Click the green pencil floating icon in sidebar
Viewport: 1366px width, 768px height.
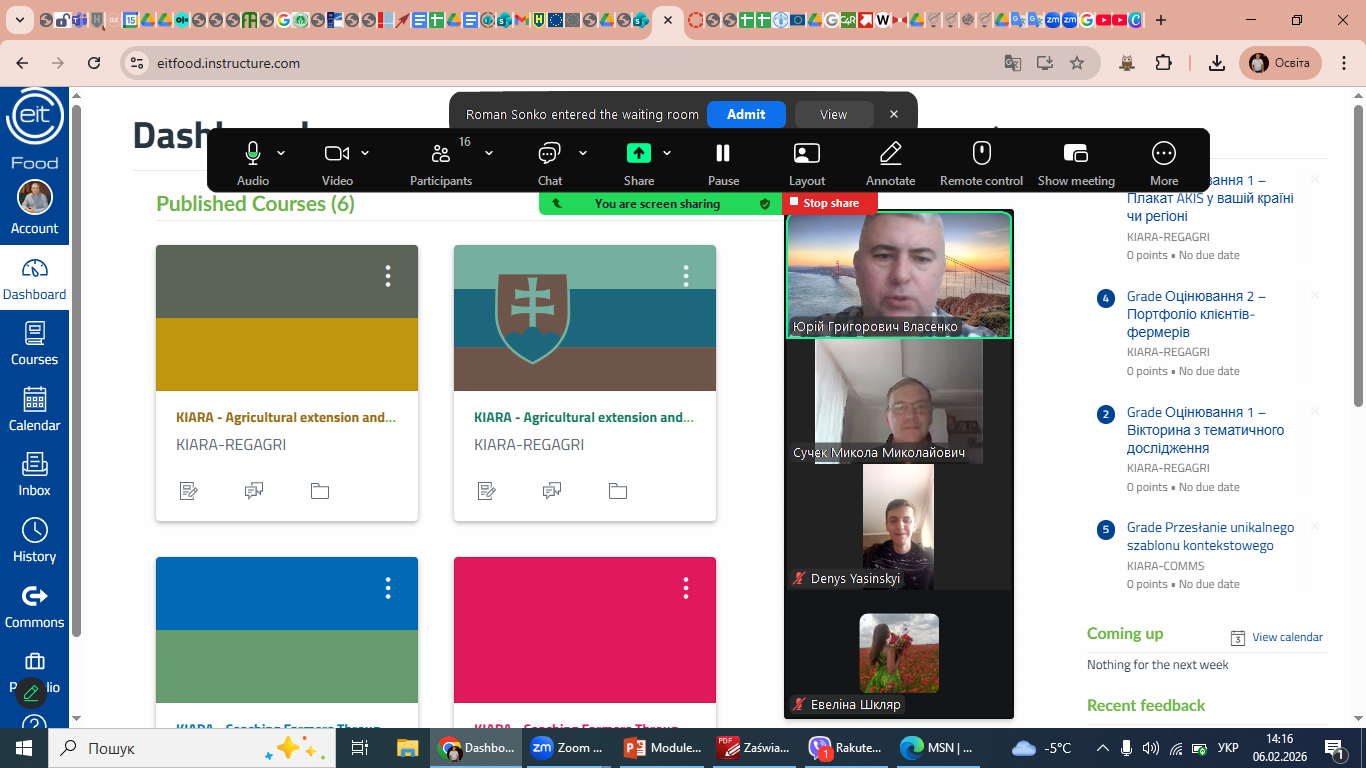click(32, 692)
